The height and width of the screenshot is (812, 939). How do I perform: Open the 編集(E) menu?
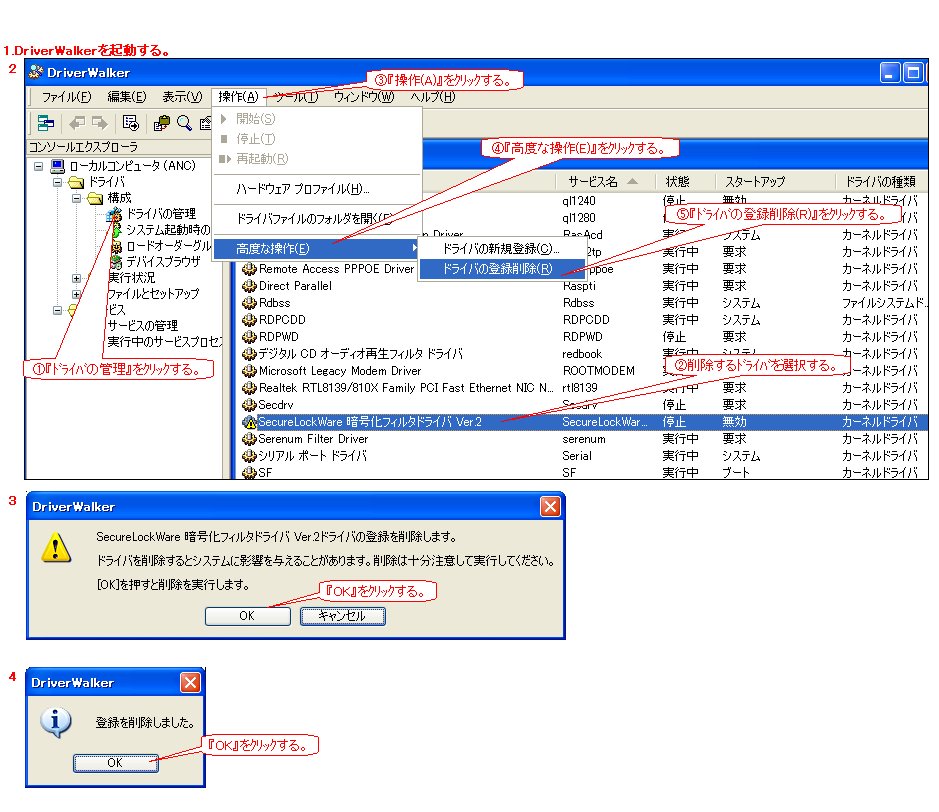click(126, 96)
